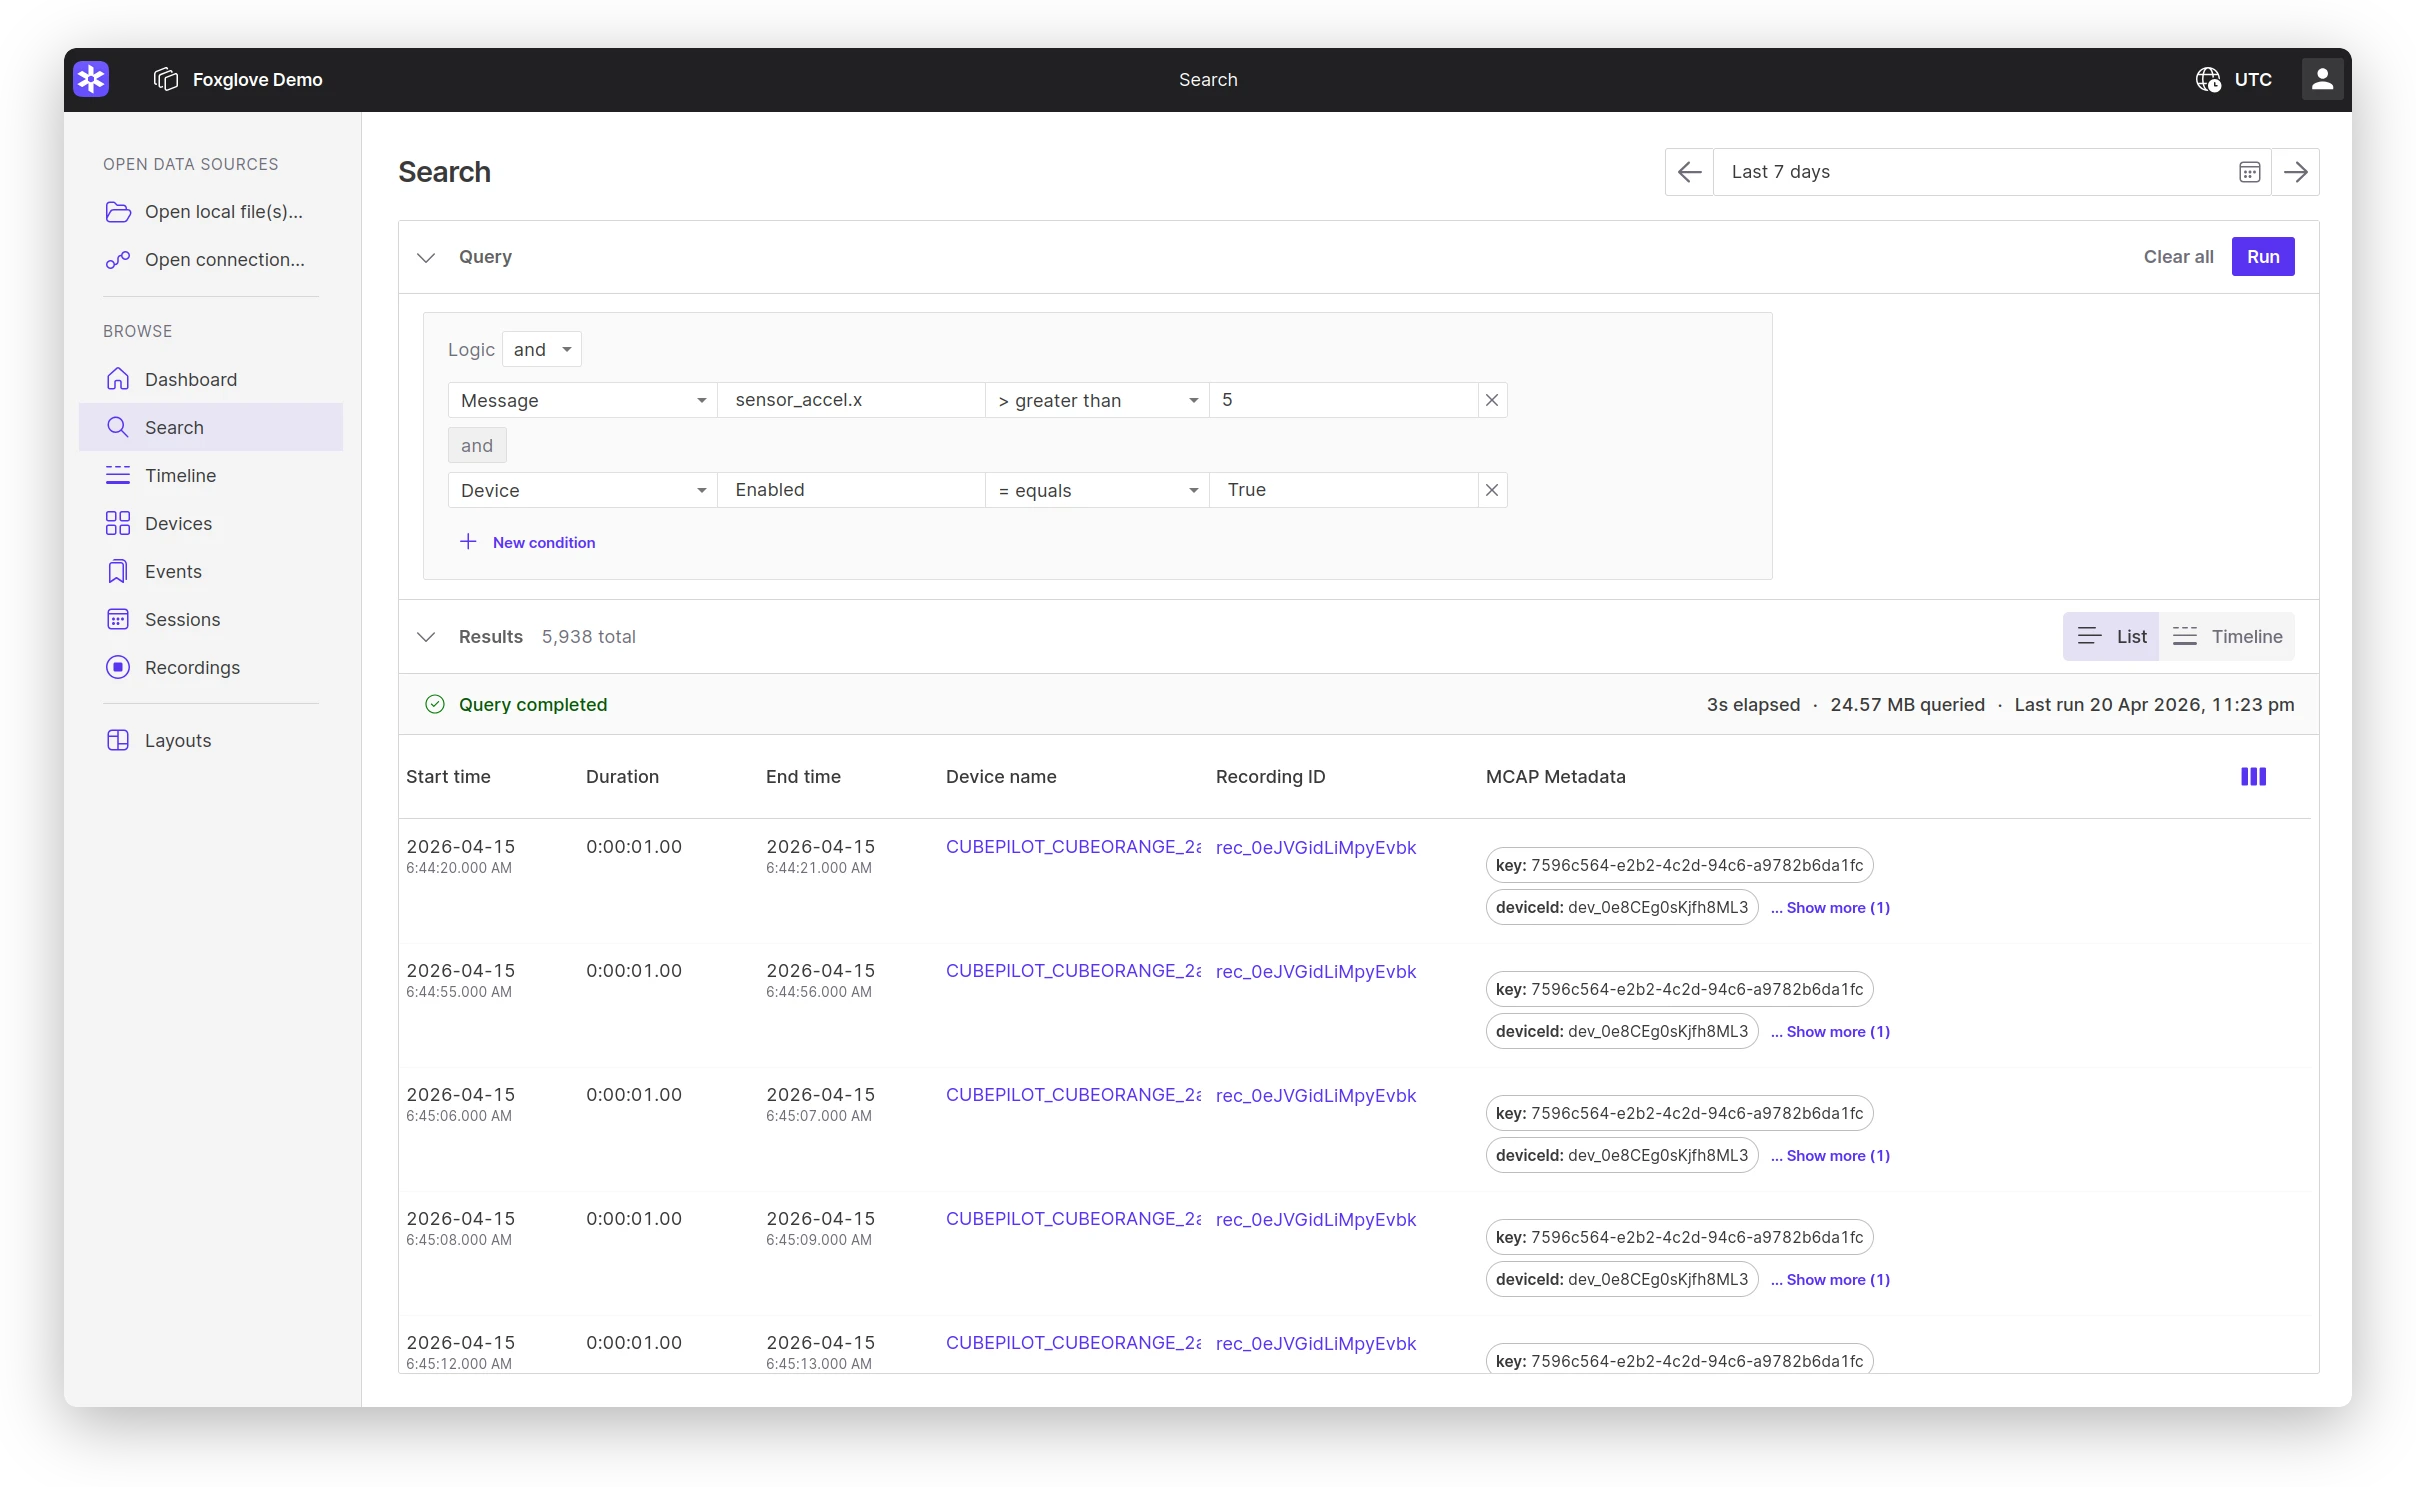Open the user profile avatar menu
2416x1487 pixels.
pos(2323,78)
